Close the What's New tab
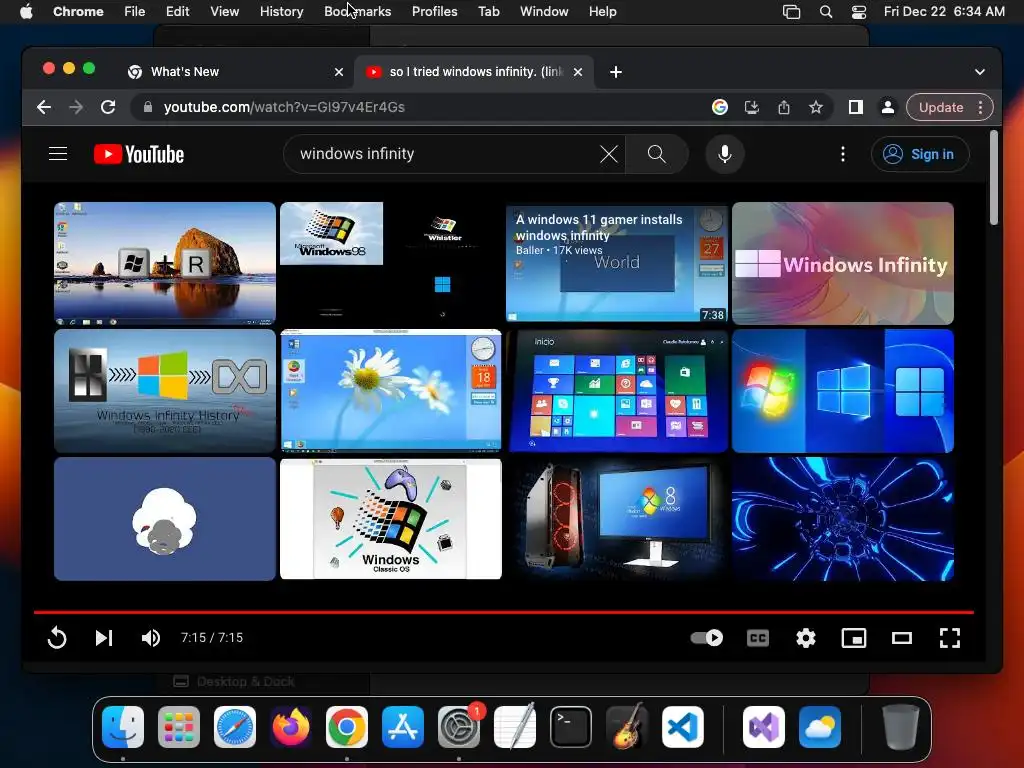Viewport: 1024px width, 768px height. (x=339, y=72)
